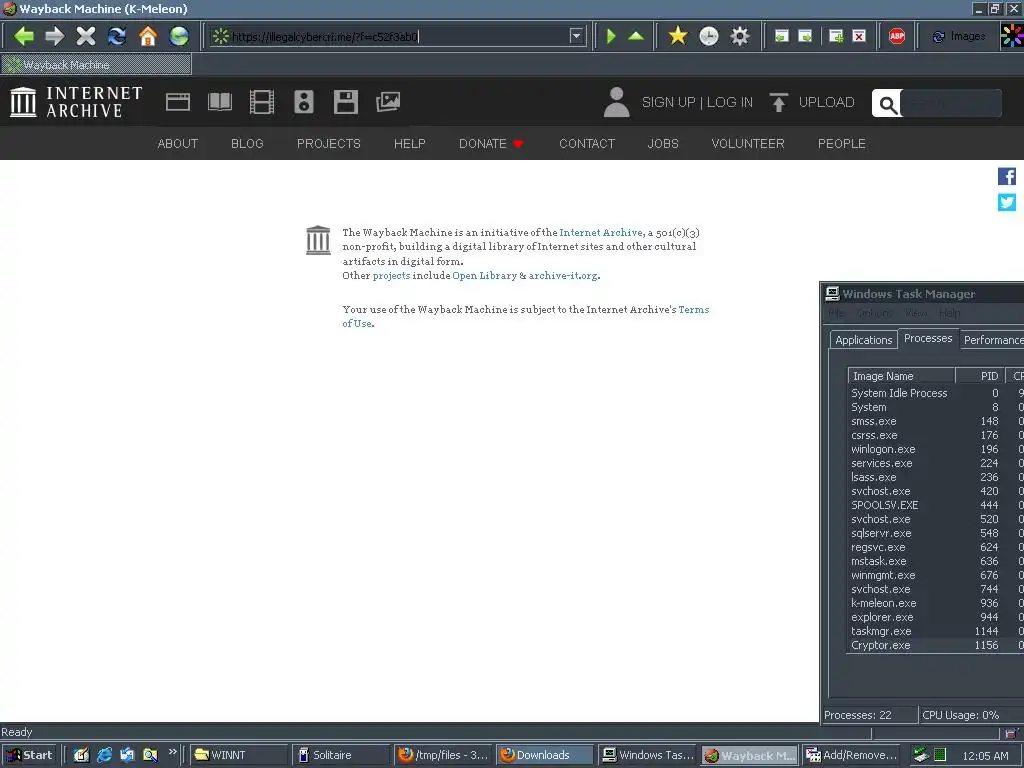Open the ABOUT nav item
The height and width of the screenshot is (768, 1024).
(x=178, y=144)
